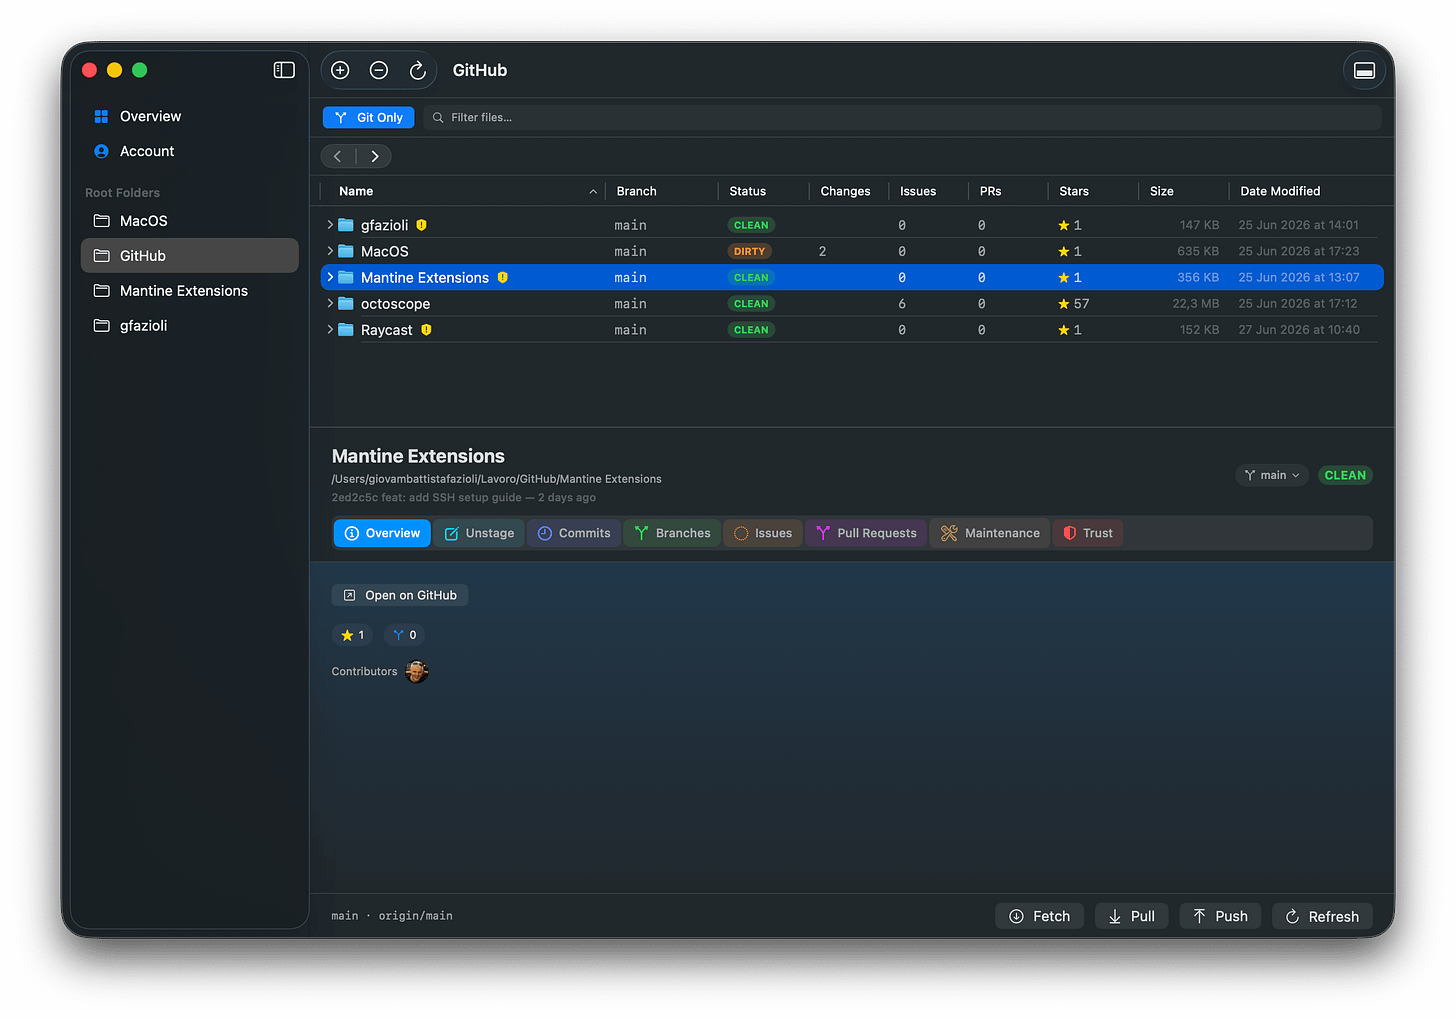Click the Branch column header
Viewport: 1456px width, 1019px height.
[x=636, y=191]
